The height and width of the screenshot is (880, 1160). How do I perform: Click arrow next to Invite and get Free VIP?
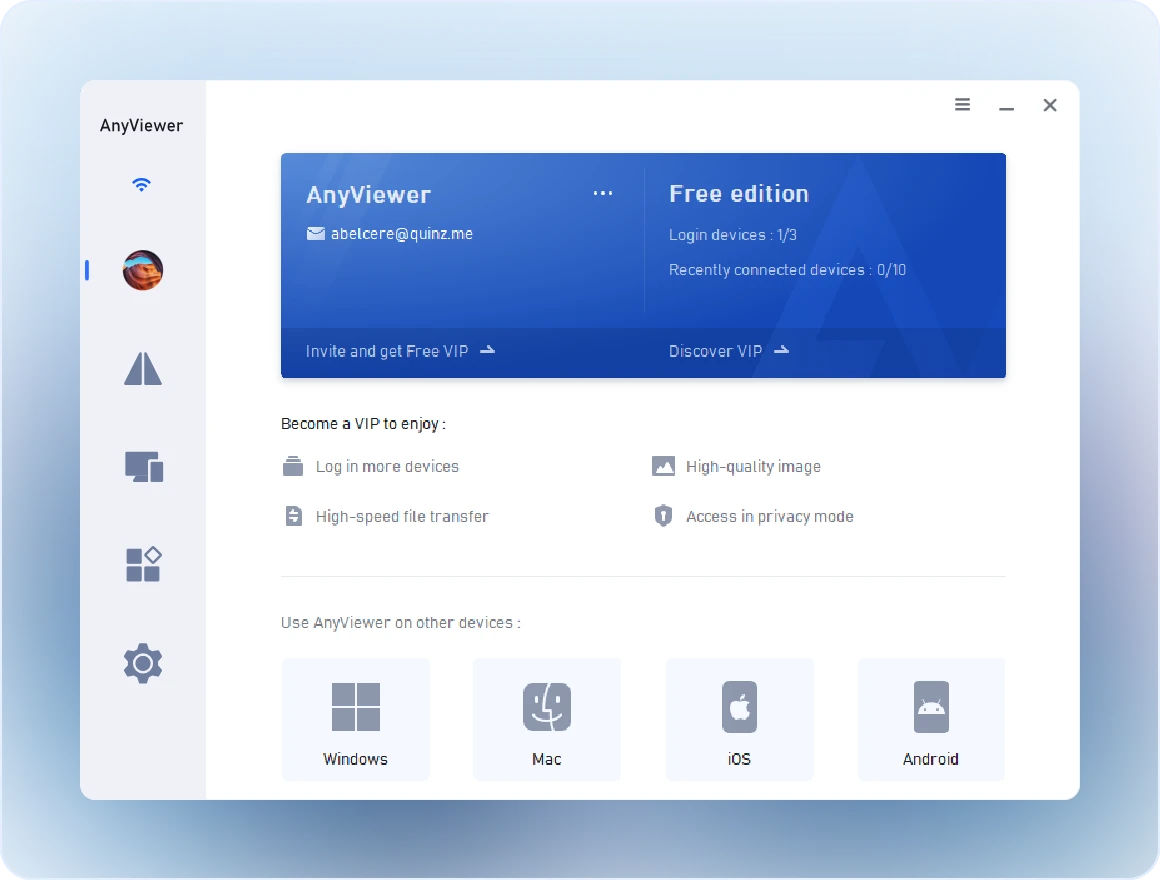pos(488,350)
